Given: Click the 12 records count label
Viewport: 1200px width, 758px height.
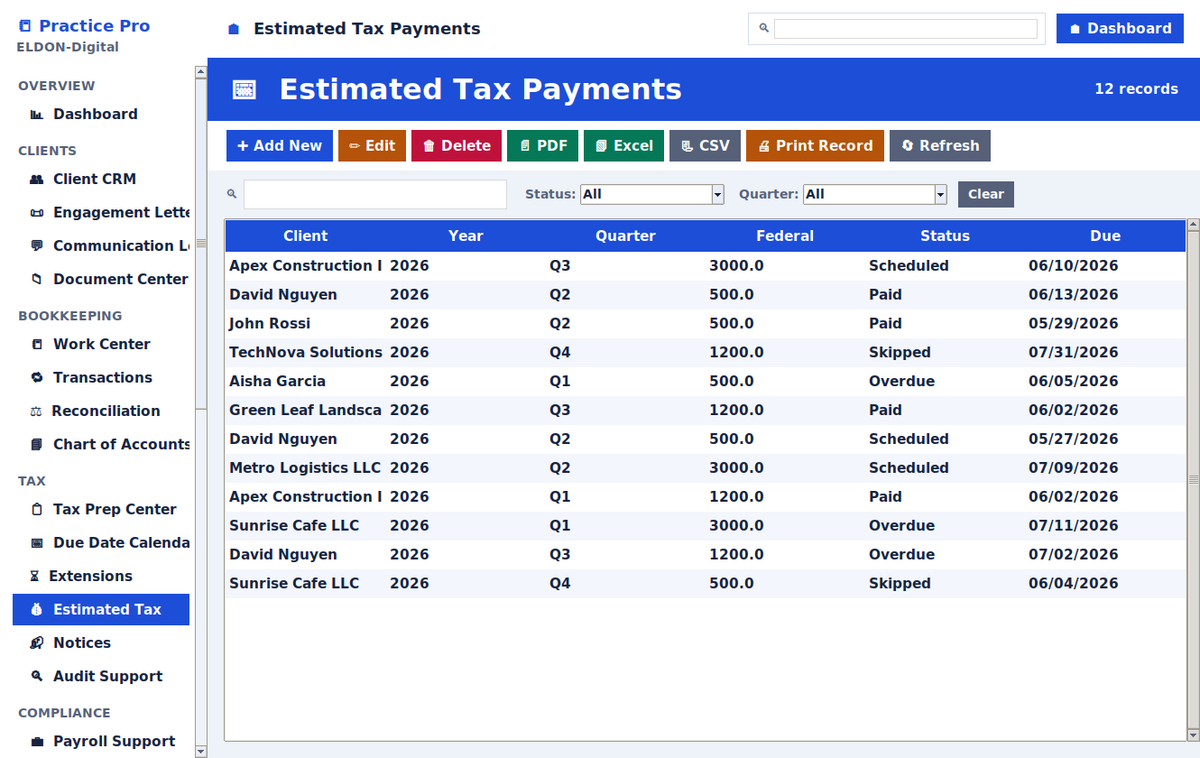Looking at the screenshot, I should (1136, 89).
